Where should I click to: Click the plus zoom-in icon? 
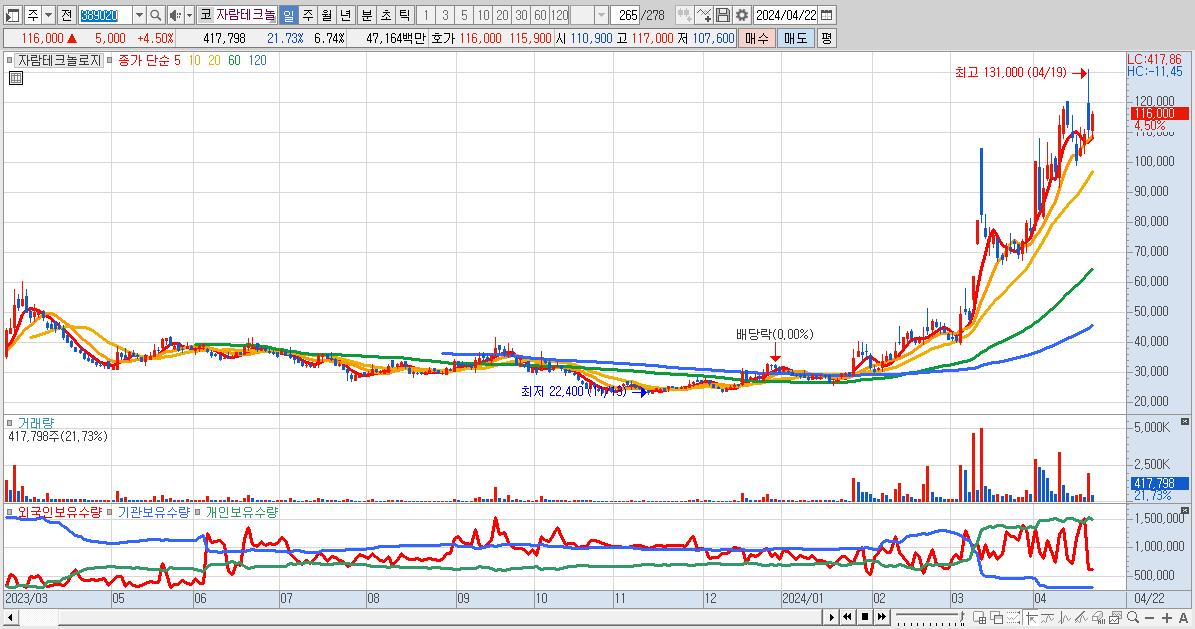[x=1167, y=617]
